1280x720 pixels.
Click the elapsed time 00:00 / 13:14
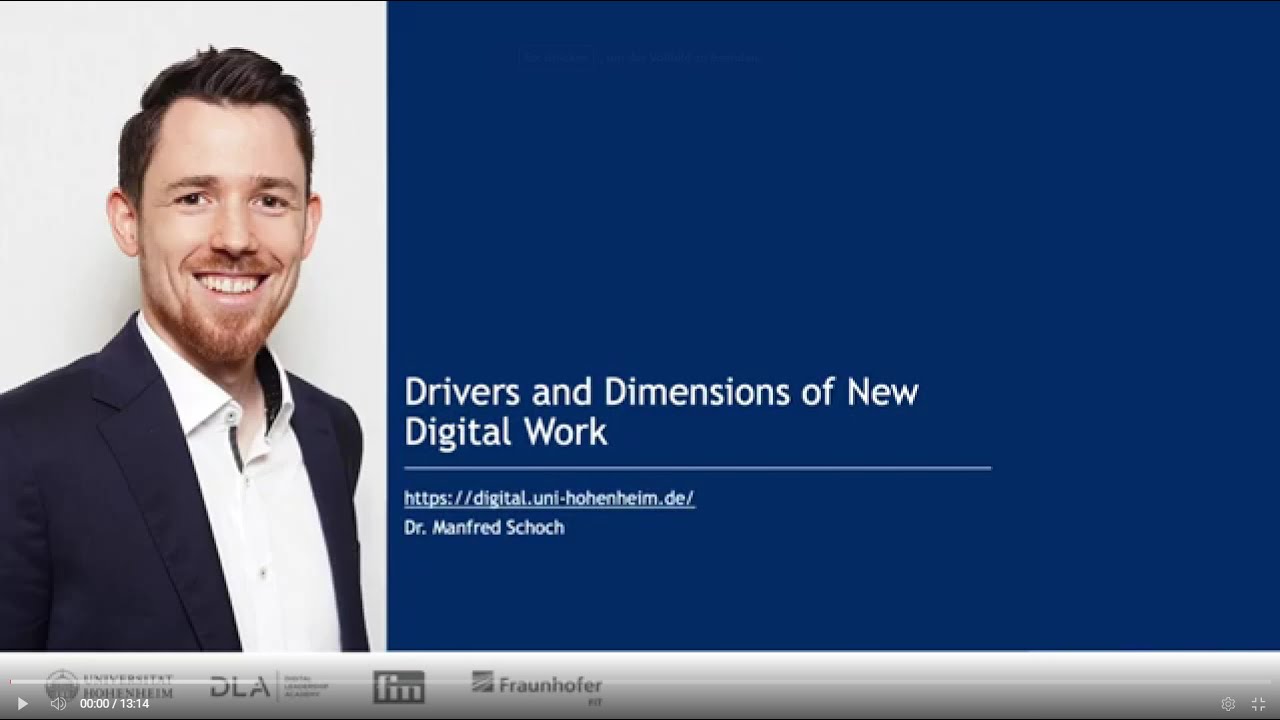114,704
